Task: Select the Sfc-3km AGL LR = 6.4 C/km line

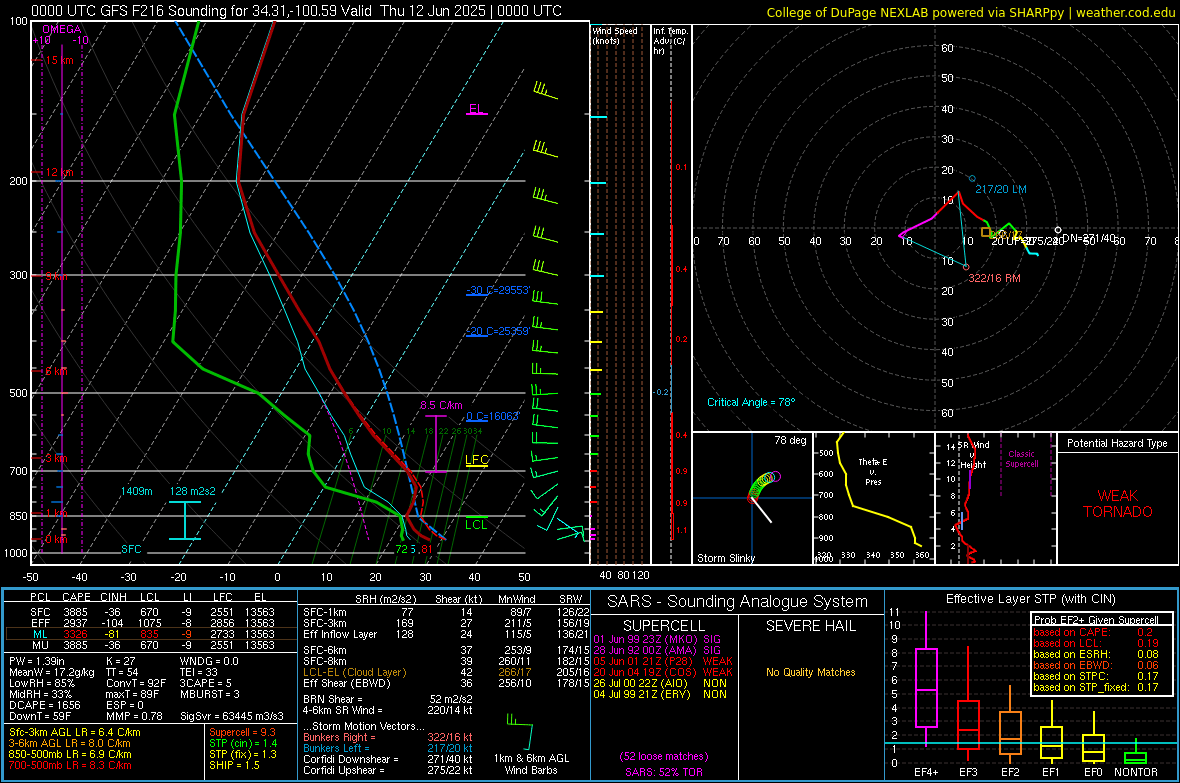Action: point(75,732)
